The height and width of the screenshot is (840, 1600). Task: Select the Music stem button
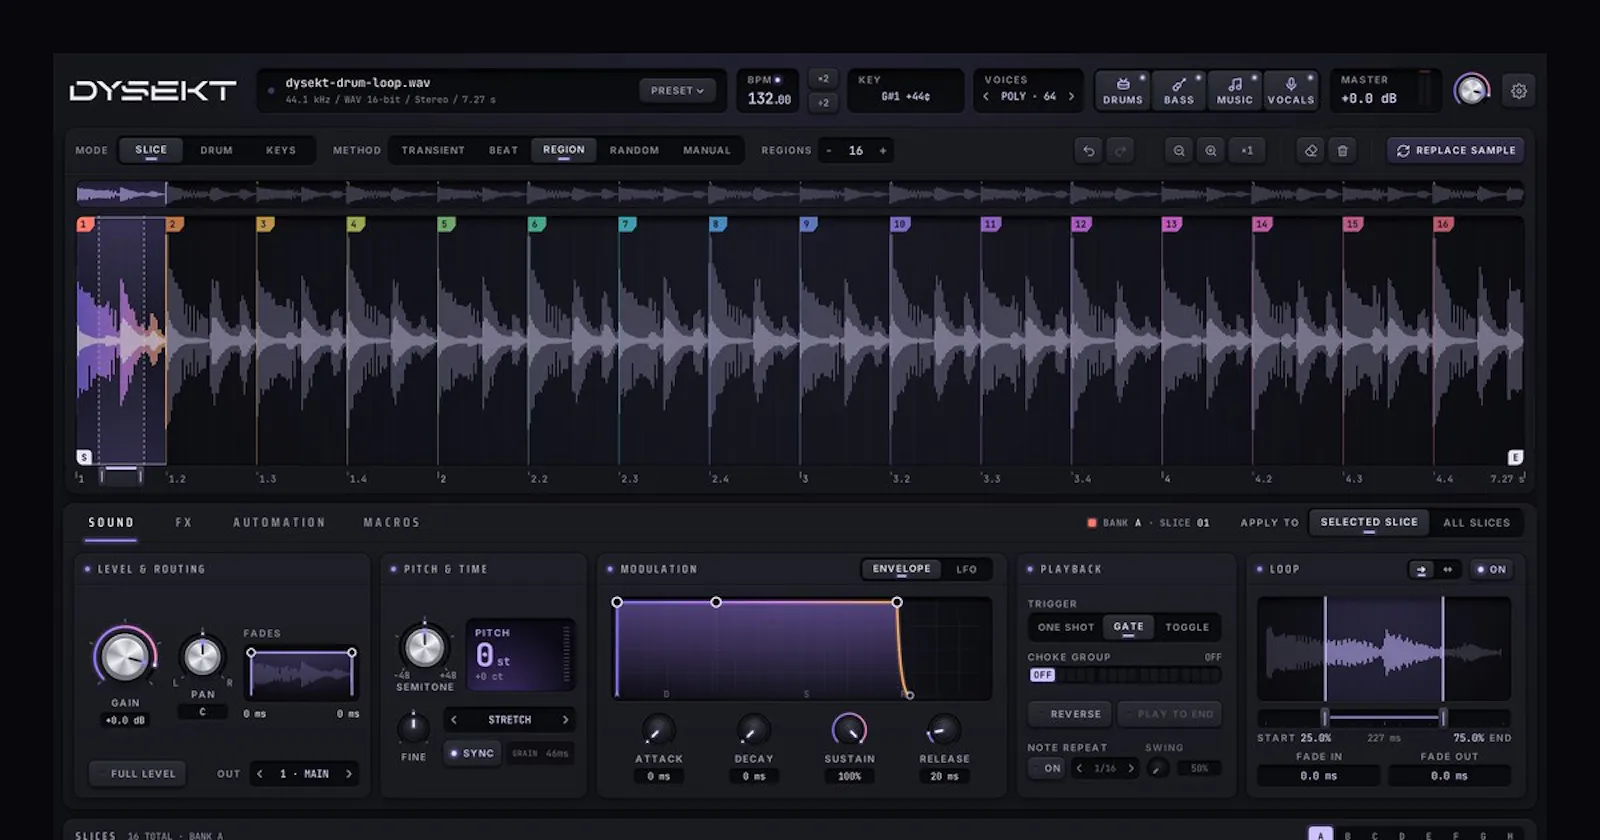click(1235, 90)
